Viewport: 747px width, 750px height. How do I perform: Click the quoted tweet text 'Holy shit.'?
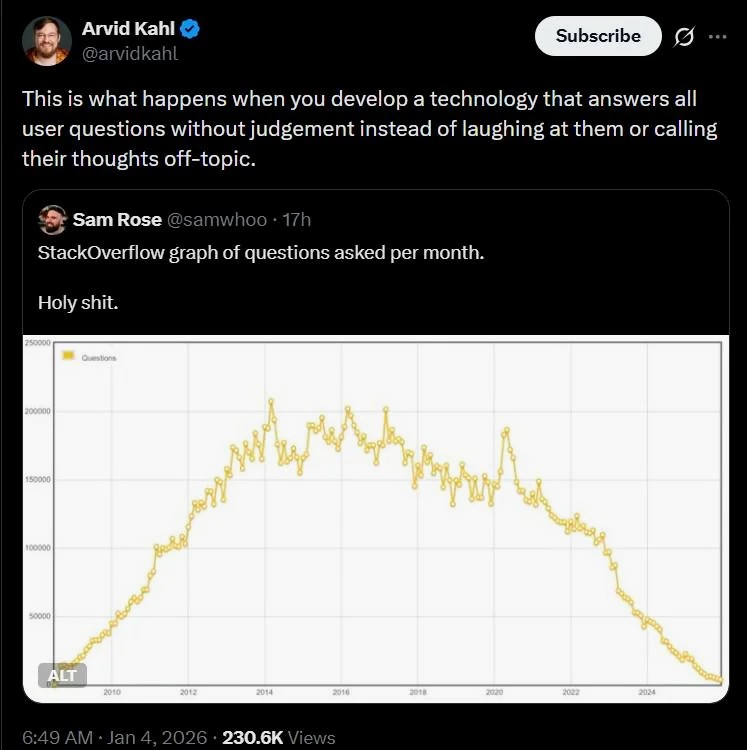click(x=78, y=301)
